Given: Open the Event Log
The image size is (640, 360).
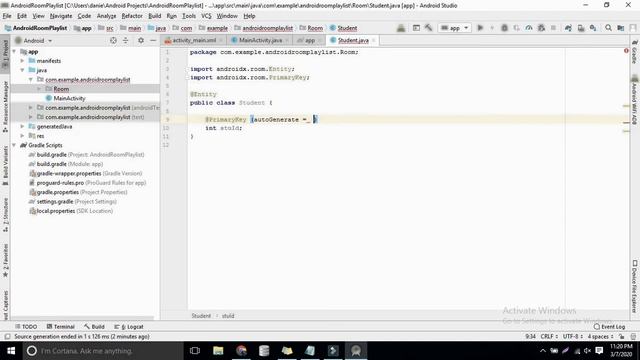Looking at the screenshot, I should click(x=609, y=327).
